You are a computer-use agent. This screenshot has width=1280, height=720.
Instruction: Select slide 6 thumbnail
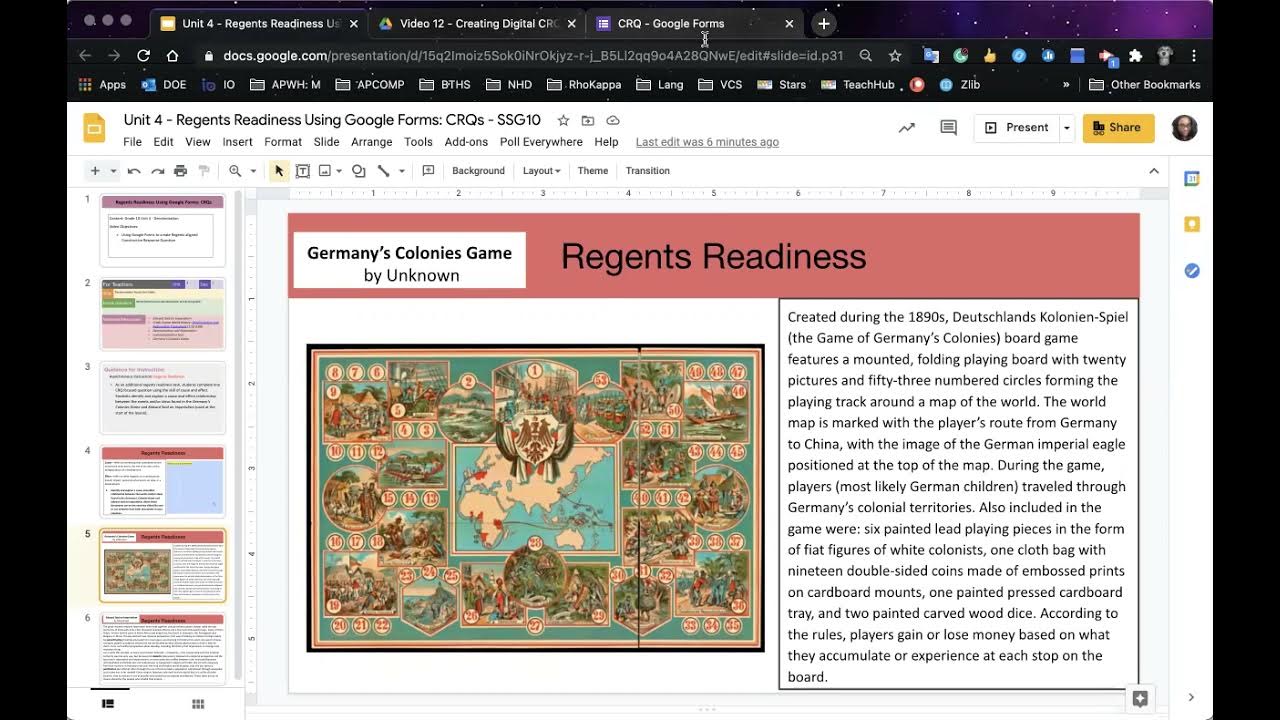pyautogui.click(x=163, y=648)
